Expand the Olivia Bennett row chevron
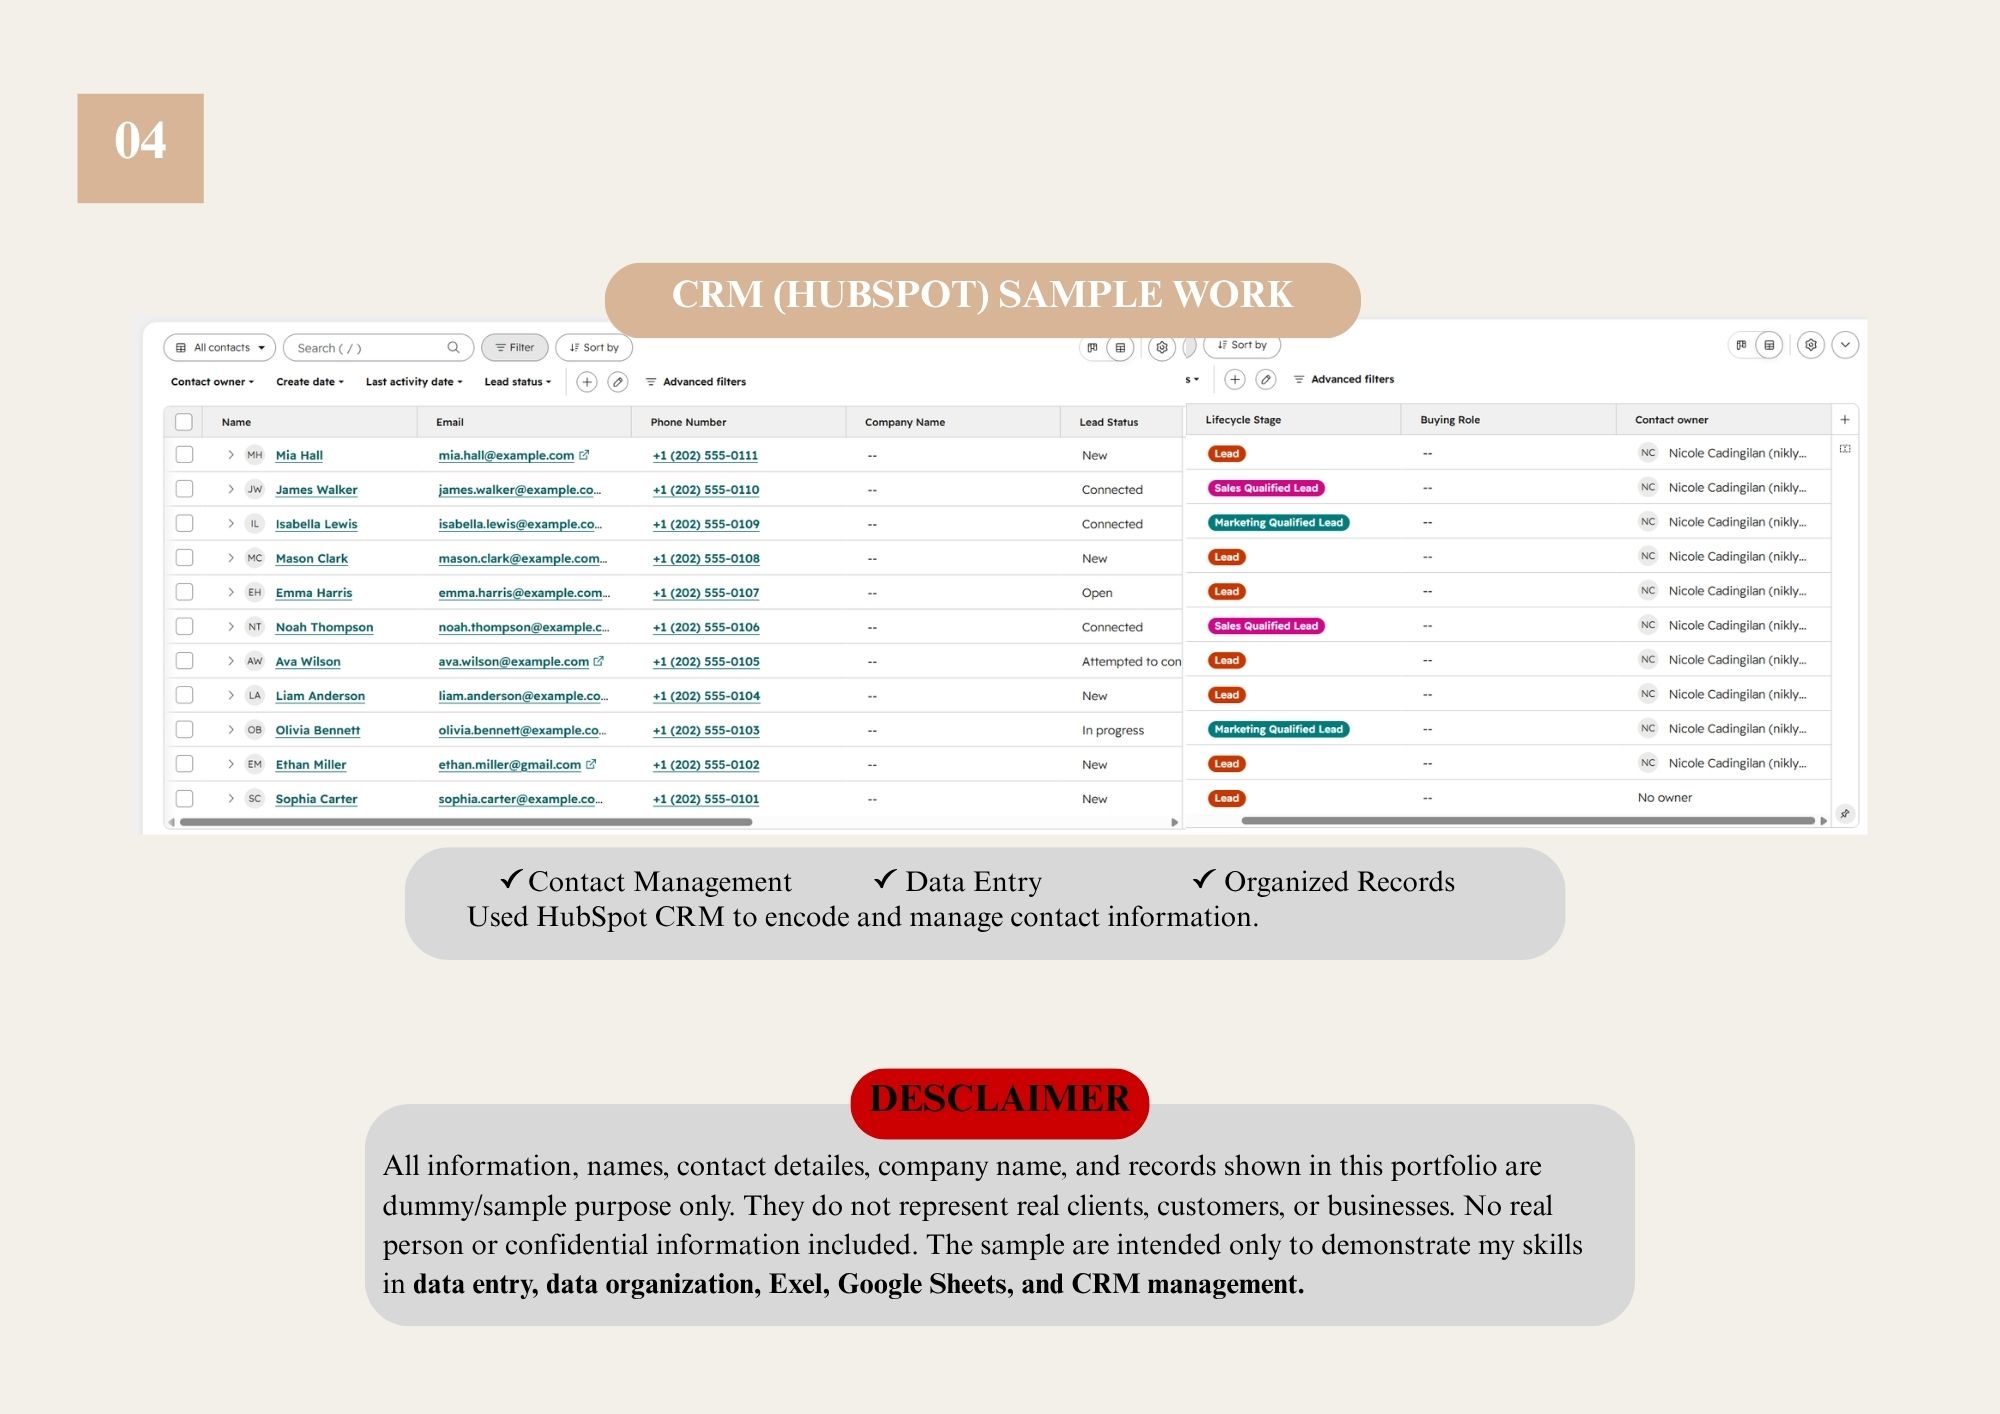The height and width of the screenshot is (1414, 2000). click(230, 730)
